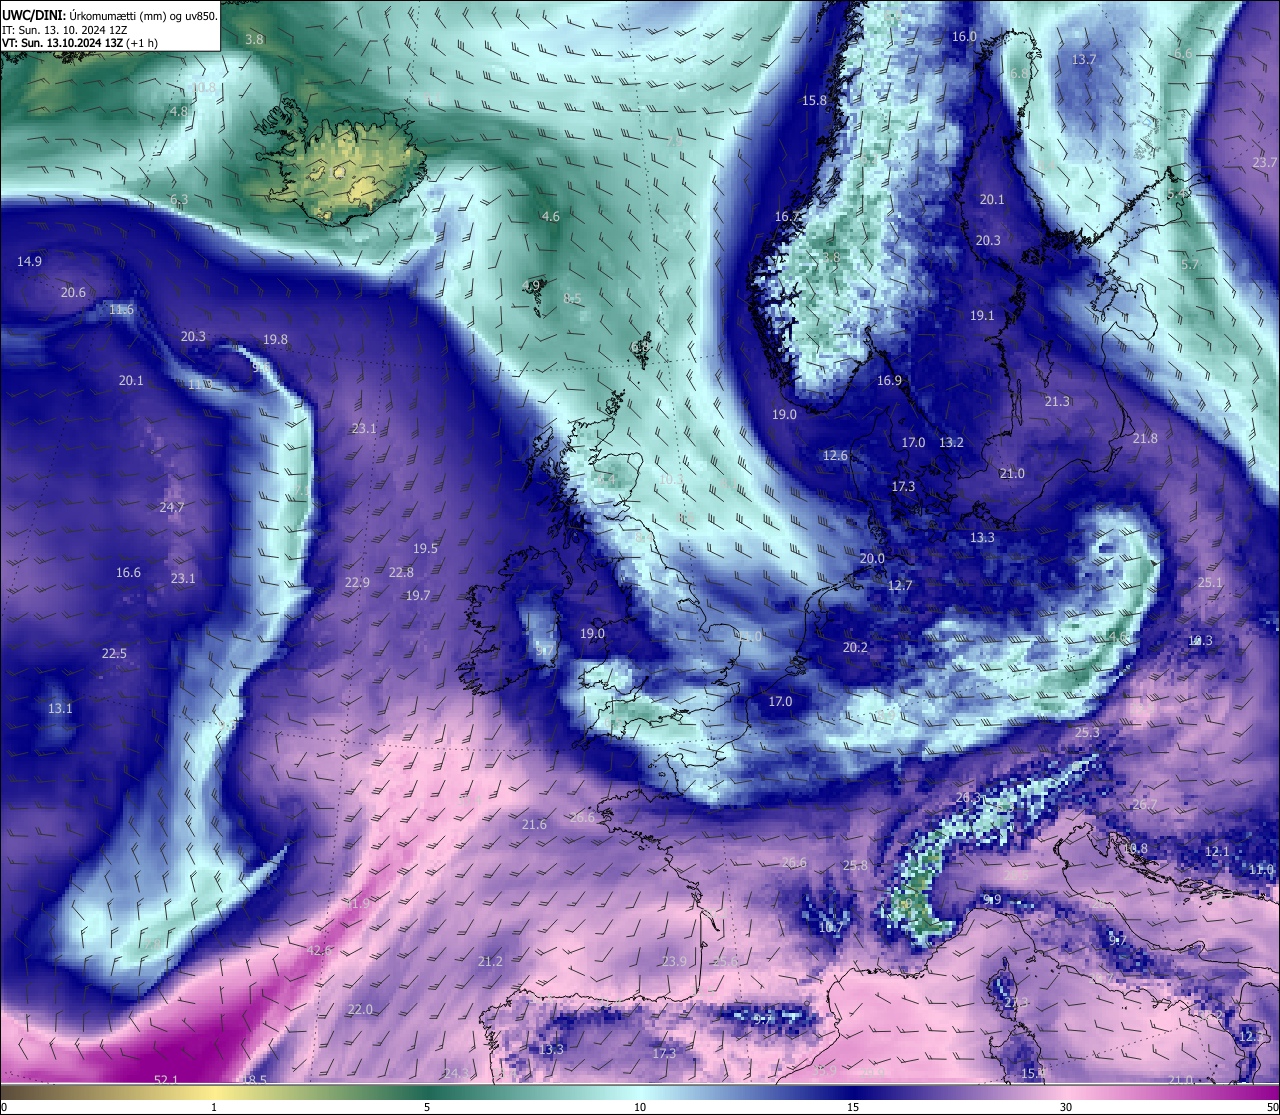Click the map value "19.1"
Viewport: 1280px width, 1115px height.
click(x=982, y=315)
